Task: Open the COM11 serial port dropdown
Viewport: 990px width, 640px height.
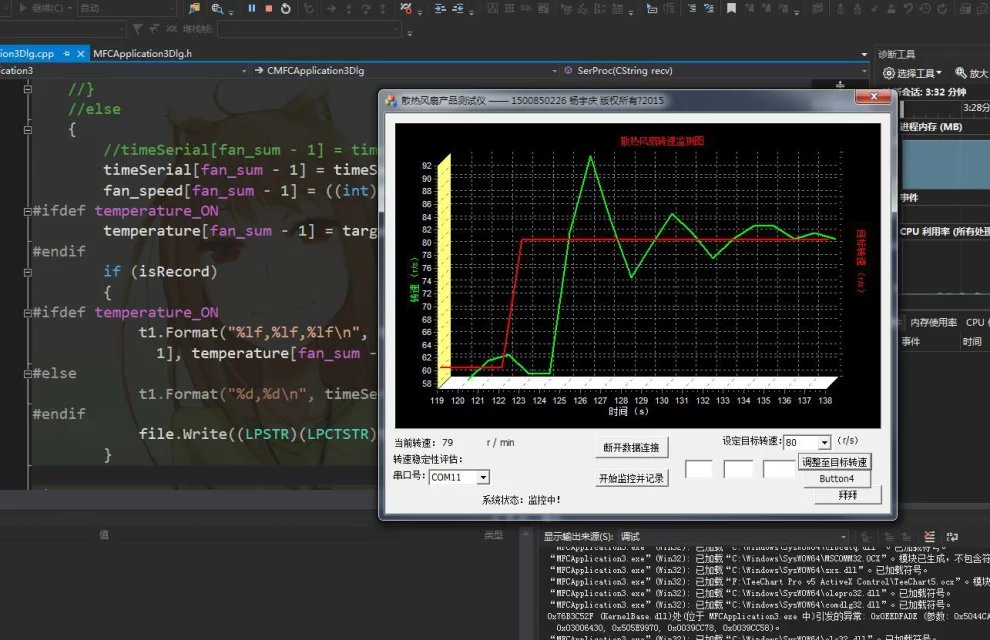Action: 483,478
